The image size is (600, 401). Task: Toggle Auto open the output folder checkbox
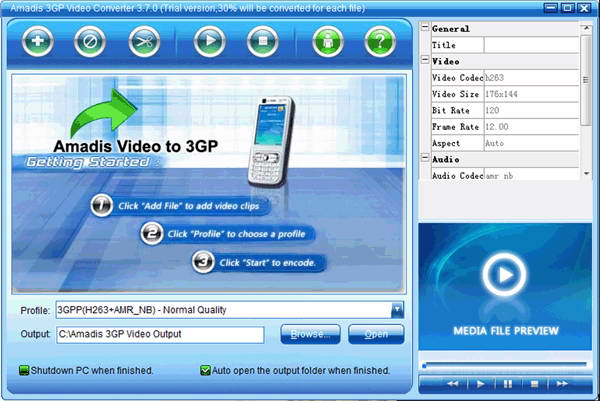pos(205,370)
